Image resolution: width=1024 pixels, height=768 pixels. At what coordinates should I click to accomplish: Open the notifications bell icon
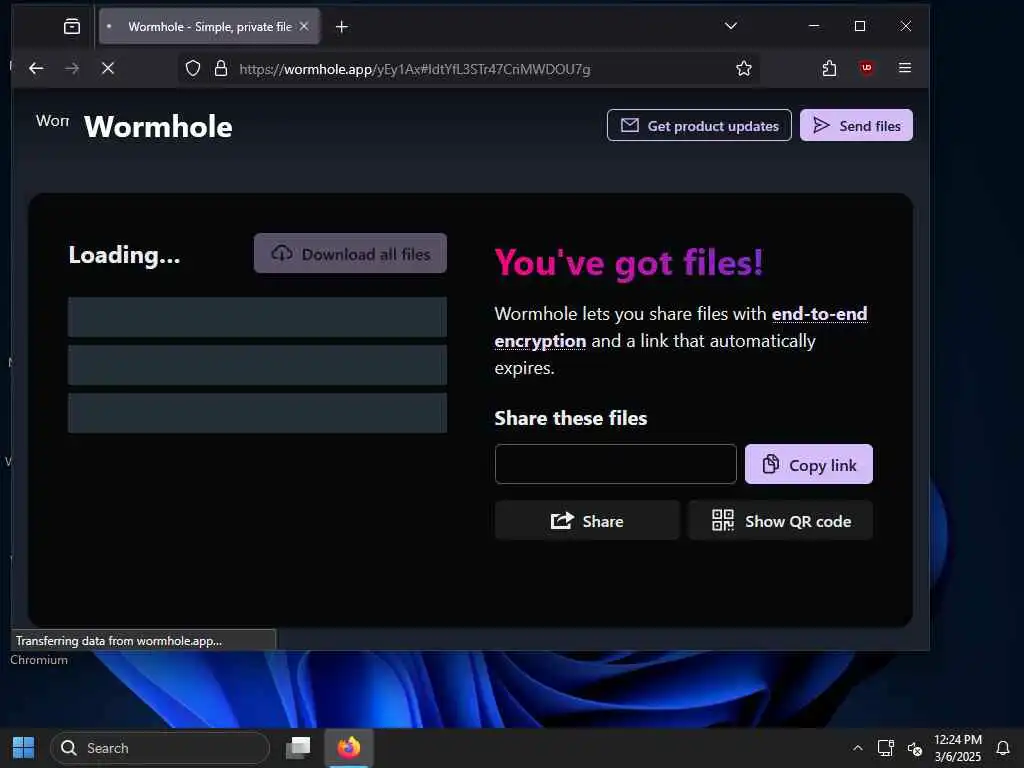[x=1003, y=748]
